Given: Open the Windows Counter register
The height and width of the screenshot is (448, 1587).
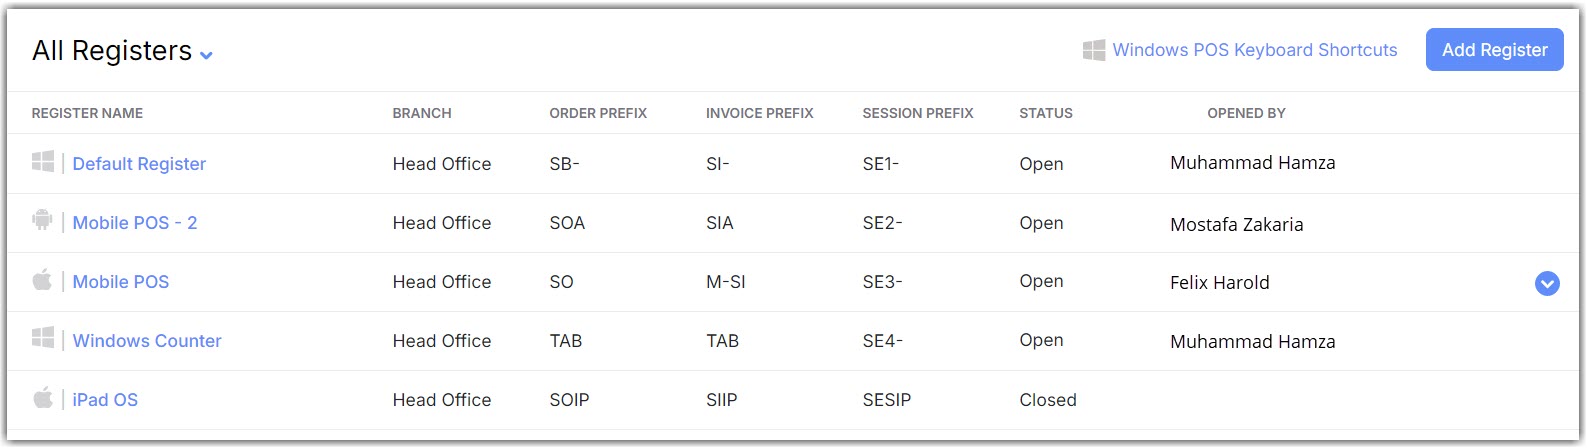Looking at the screenshot, I should pos(147,341).
